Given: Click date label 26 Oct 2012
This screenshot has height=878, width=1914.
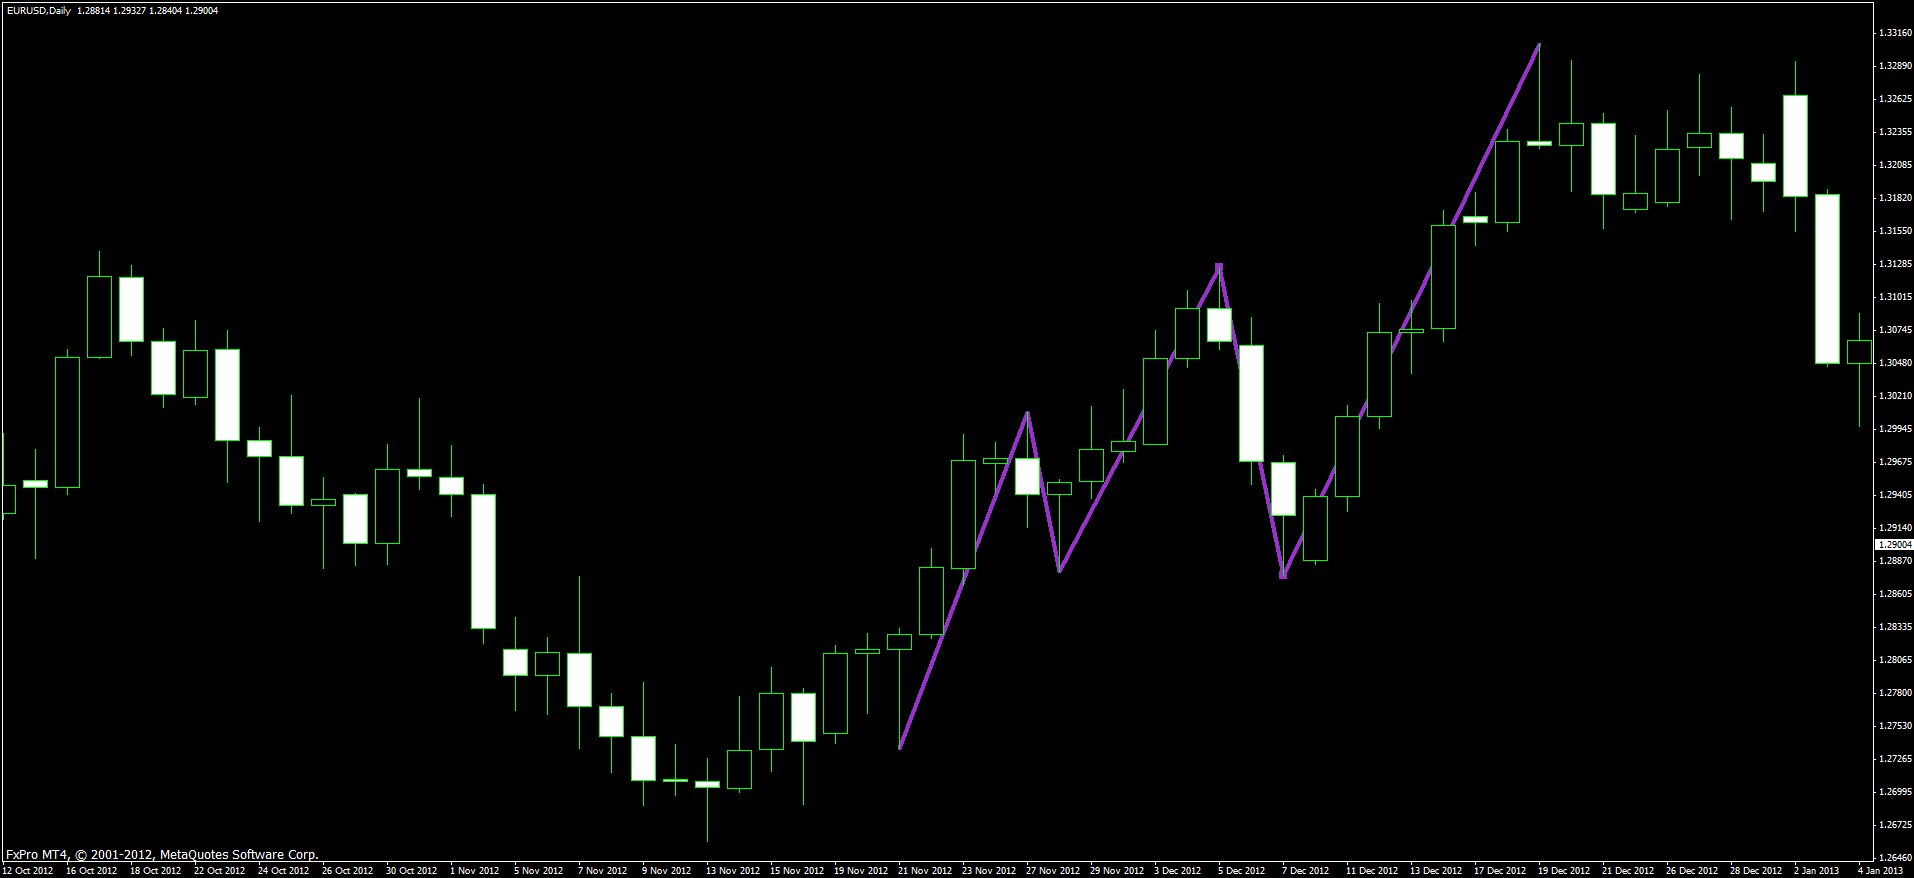Looking at the screenshot, I should coord(348,871).
